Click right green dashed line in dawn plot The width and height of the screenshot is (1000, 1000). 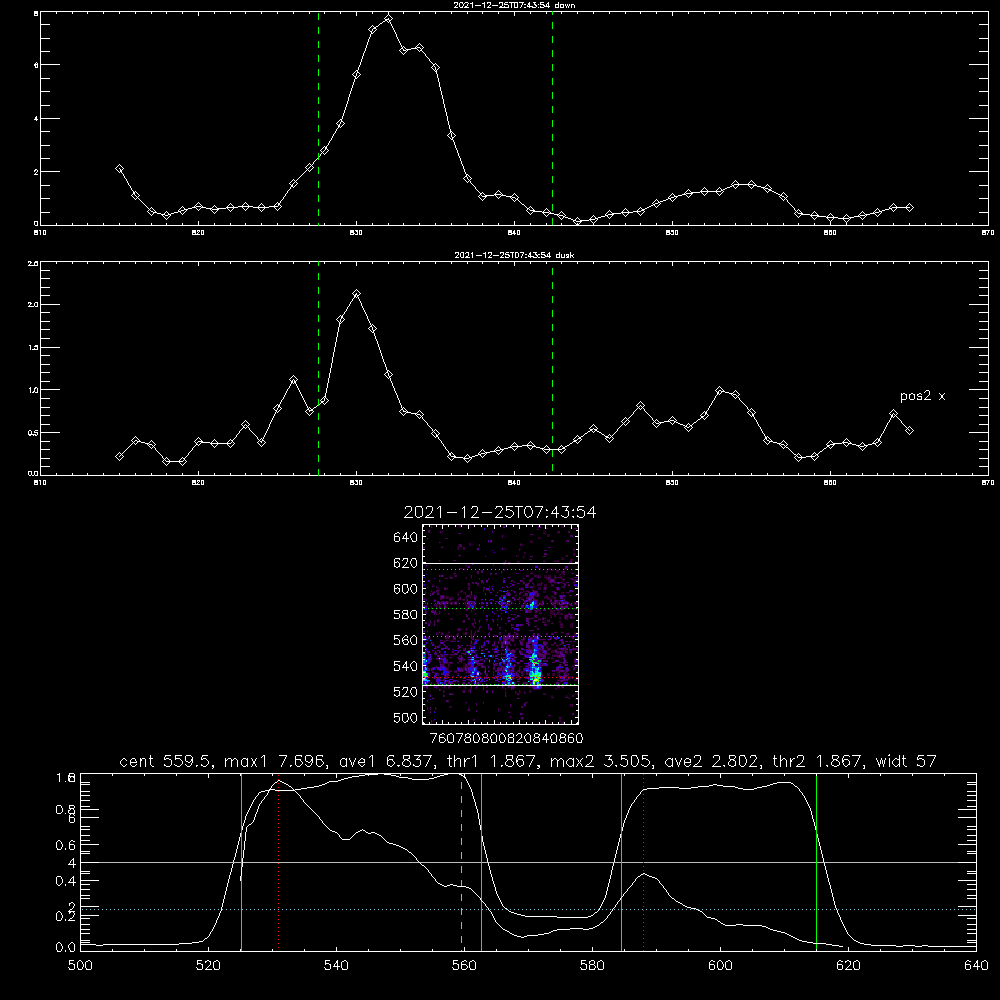click(552, 118)
